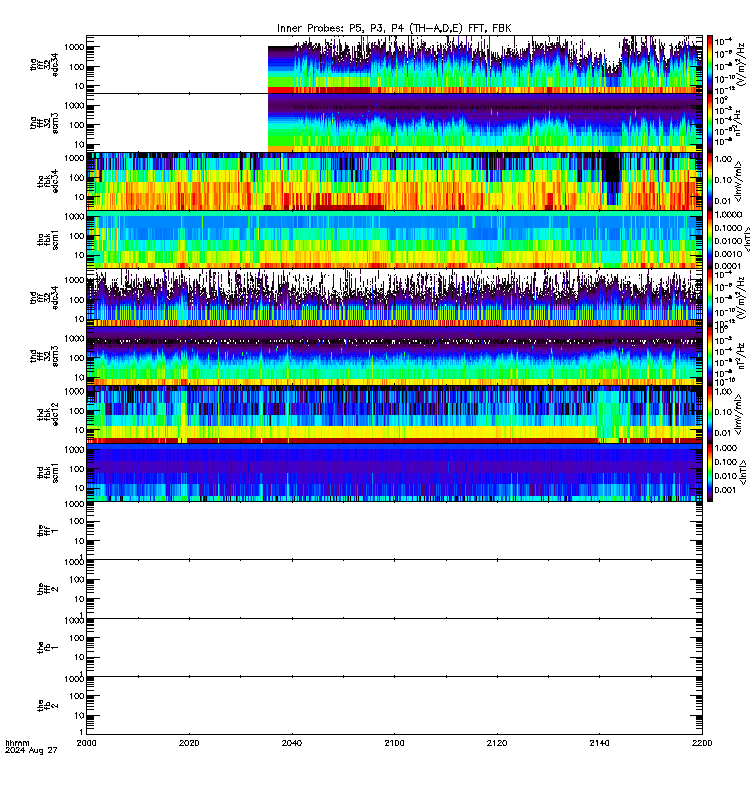The height and width of the screenshot is (800, 750).
Task: Click the "100" y-axis tick of tha fbk scm1
Action: coord(77,236)
